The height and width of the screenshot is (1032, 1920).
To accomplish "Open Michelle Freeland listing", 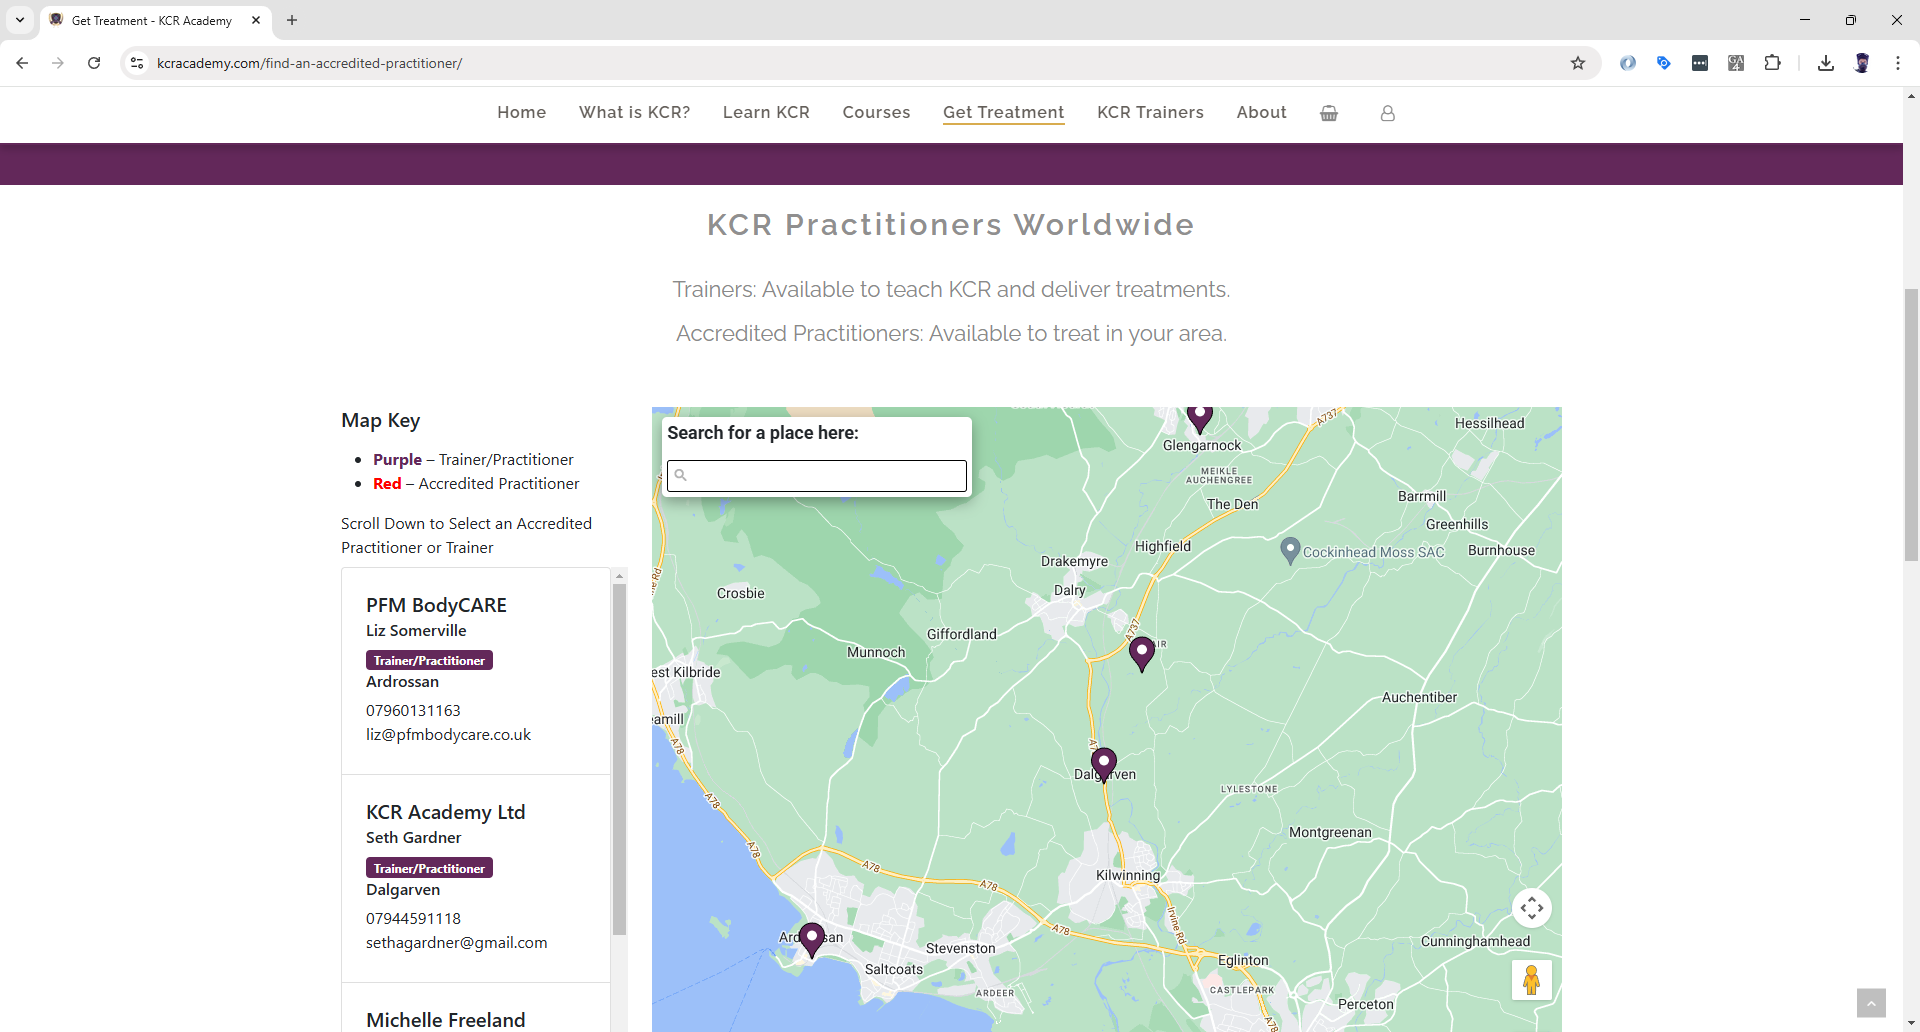I will pyautogui.click(x=445, y=1020).
